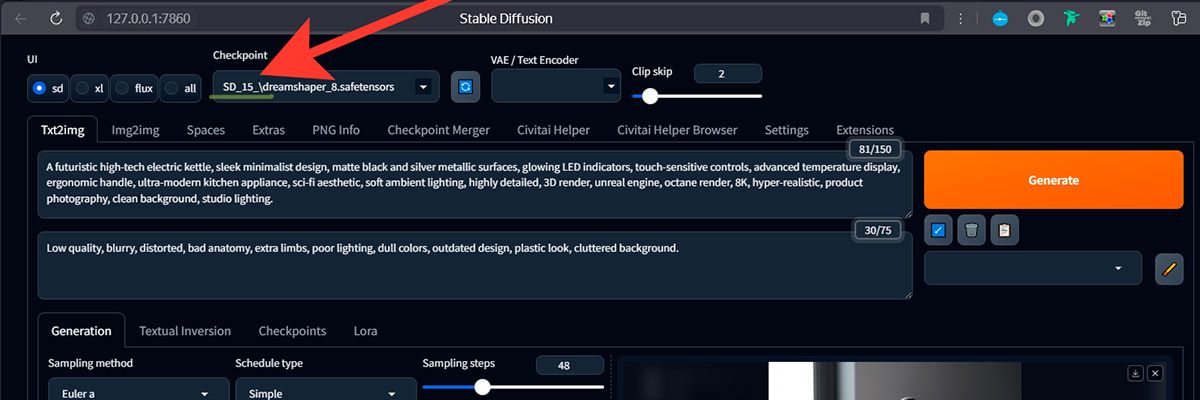Click into the positive prompt text box
This screenshot has width=1200, height=400.
475,184
